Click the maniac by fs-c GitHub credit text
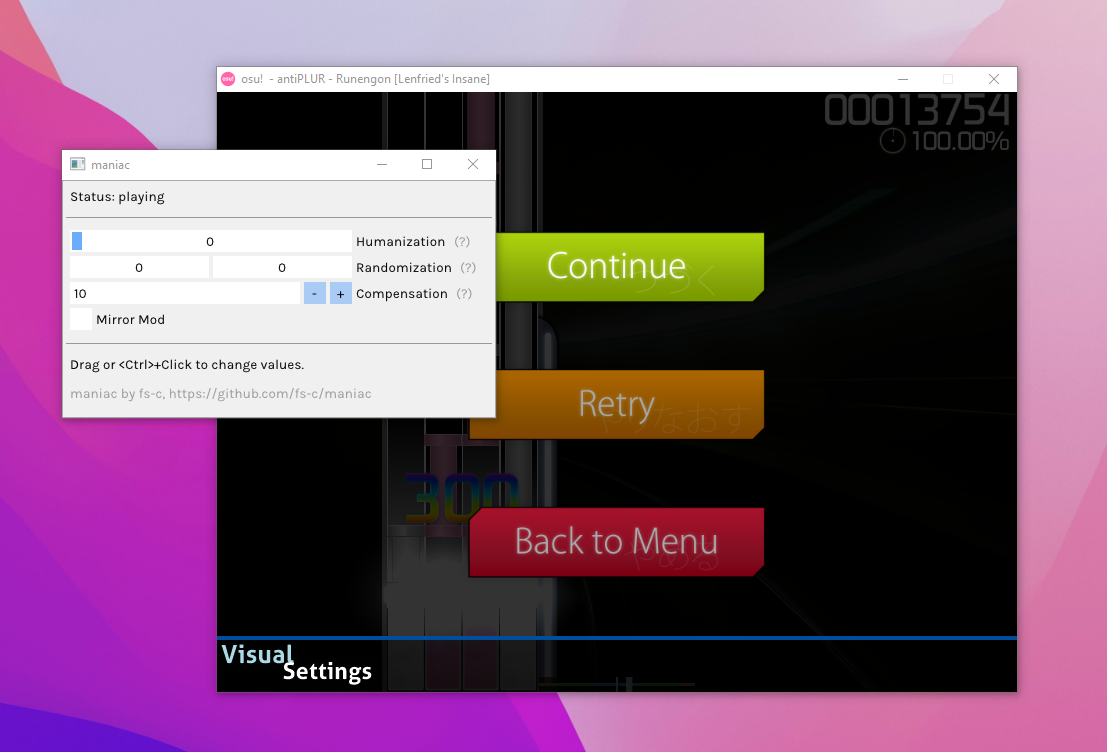 (221, 394)
